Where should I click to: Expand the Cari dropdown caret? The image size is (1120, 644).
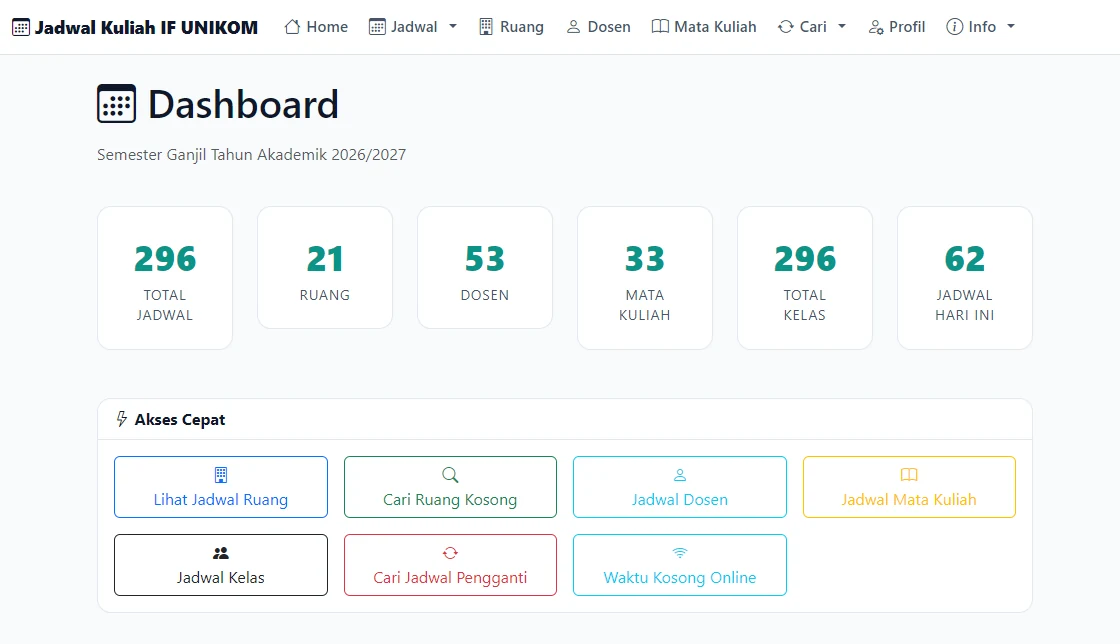842,26
